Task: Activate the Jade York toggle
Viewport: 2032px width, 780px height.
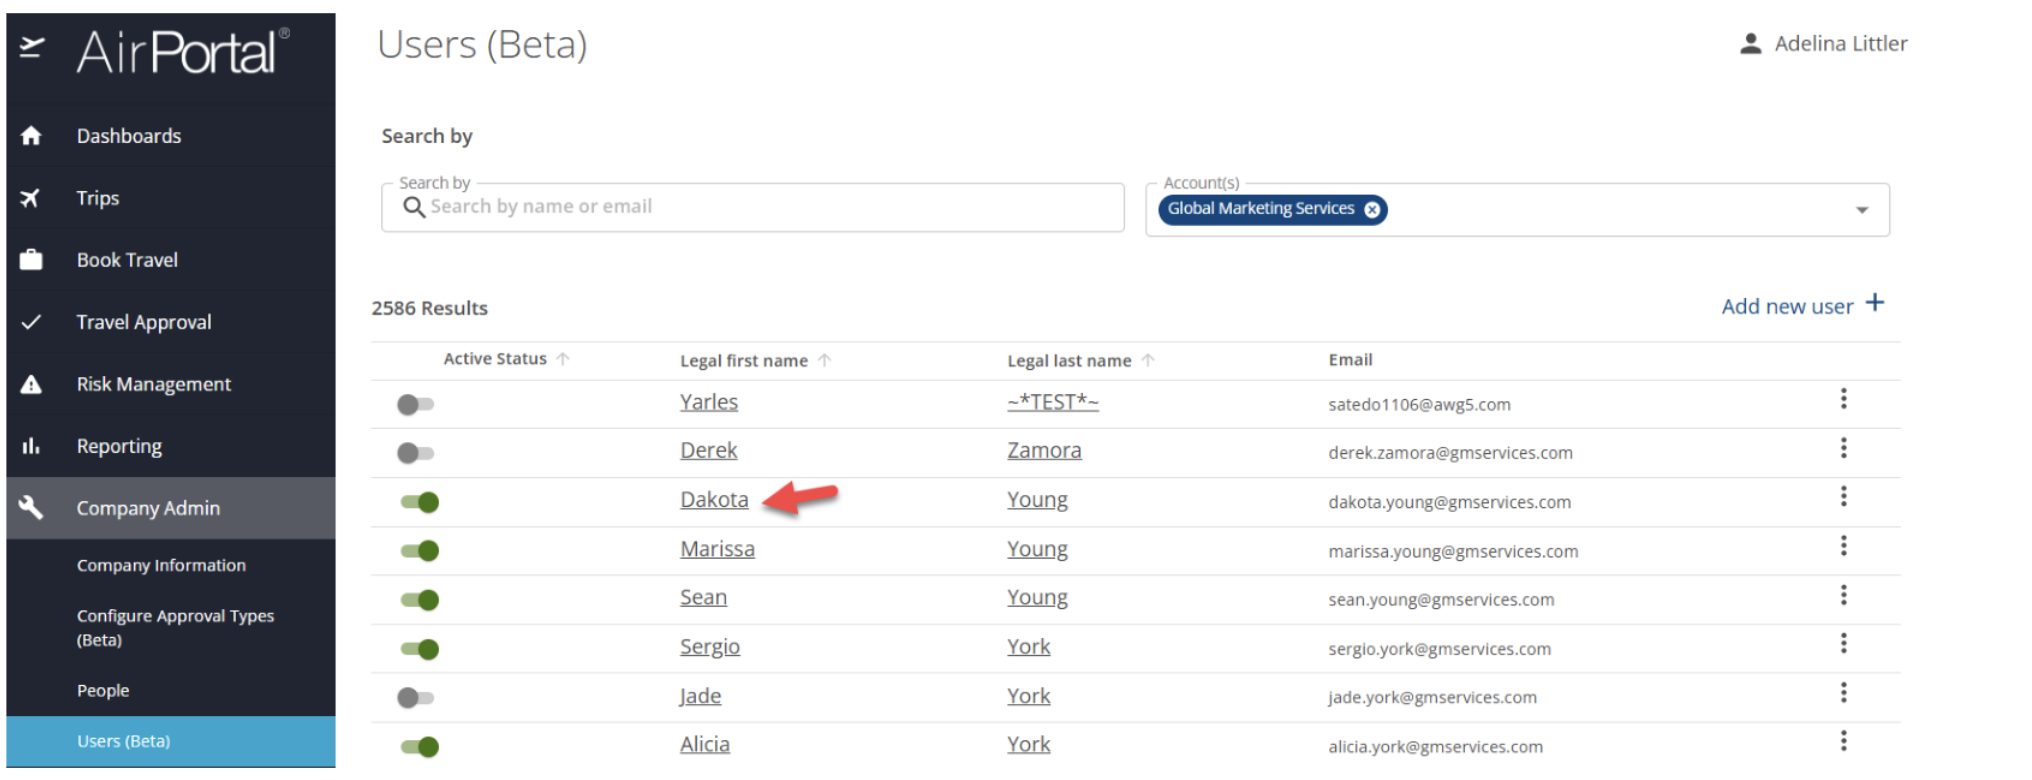Action: click(x=416, y=698)
